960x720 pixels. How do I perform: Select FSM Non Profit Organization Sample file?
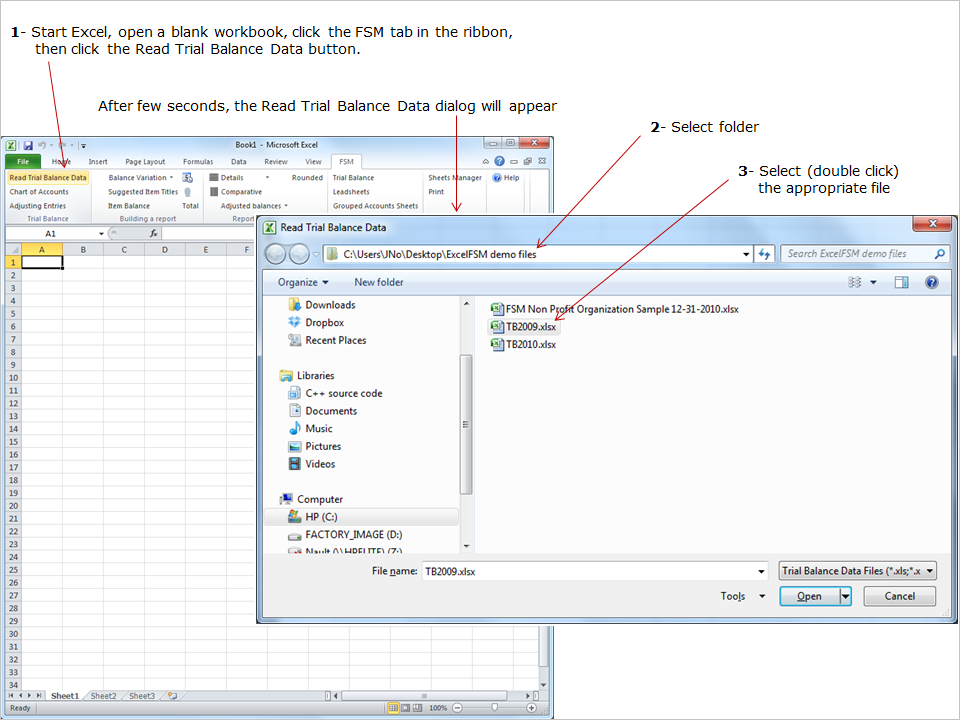[x=615, y=309]
